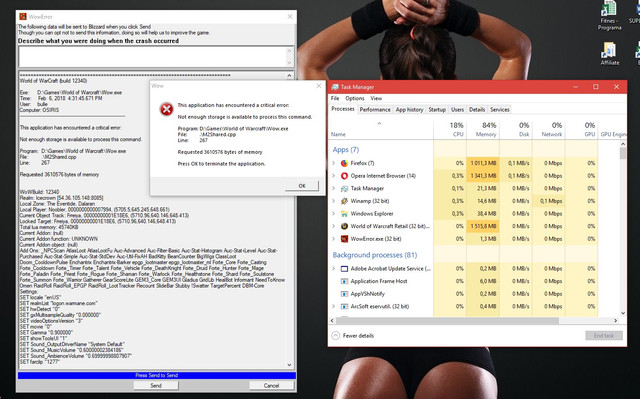Expand the Winamp (32 bit) row
Viewport: 640px width, 399px height.
[x=333, y=201]
